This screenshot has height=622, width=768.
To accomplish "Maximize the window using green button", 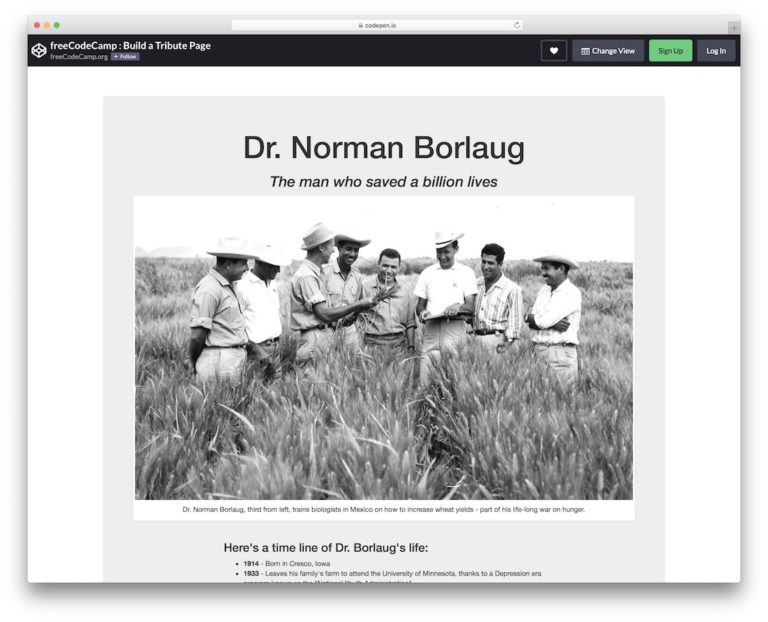I will (x=57, y=25).
